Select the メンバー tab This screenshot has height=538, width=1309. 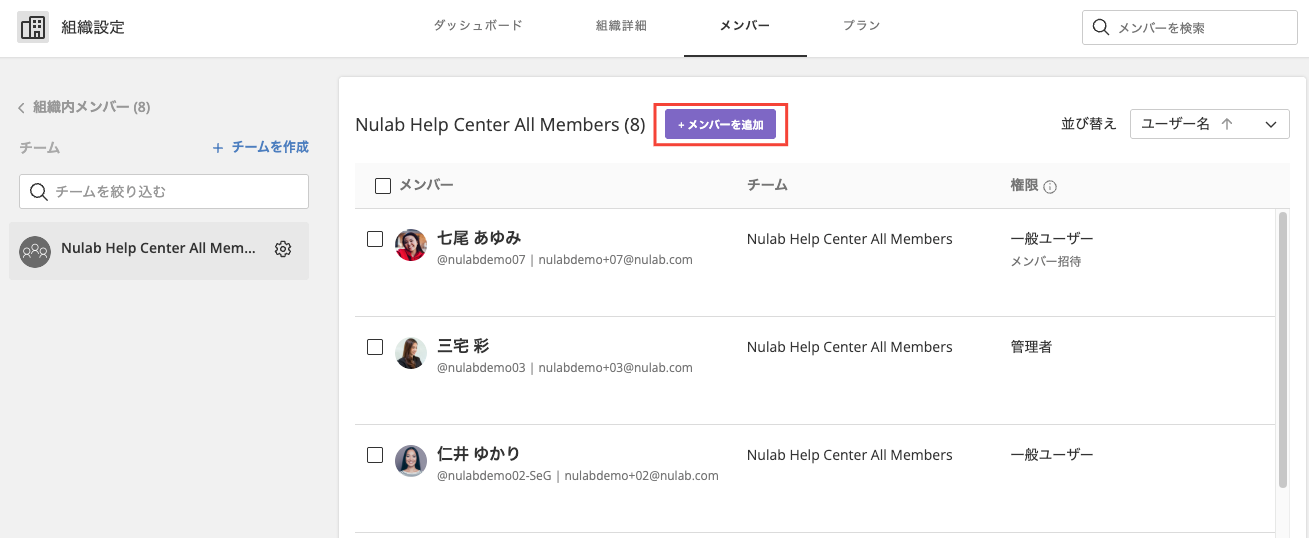tap(745, 26)
